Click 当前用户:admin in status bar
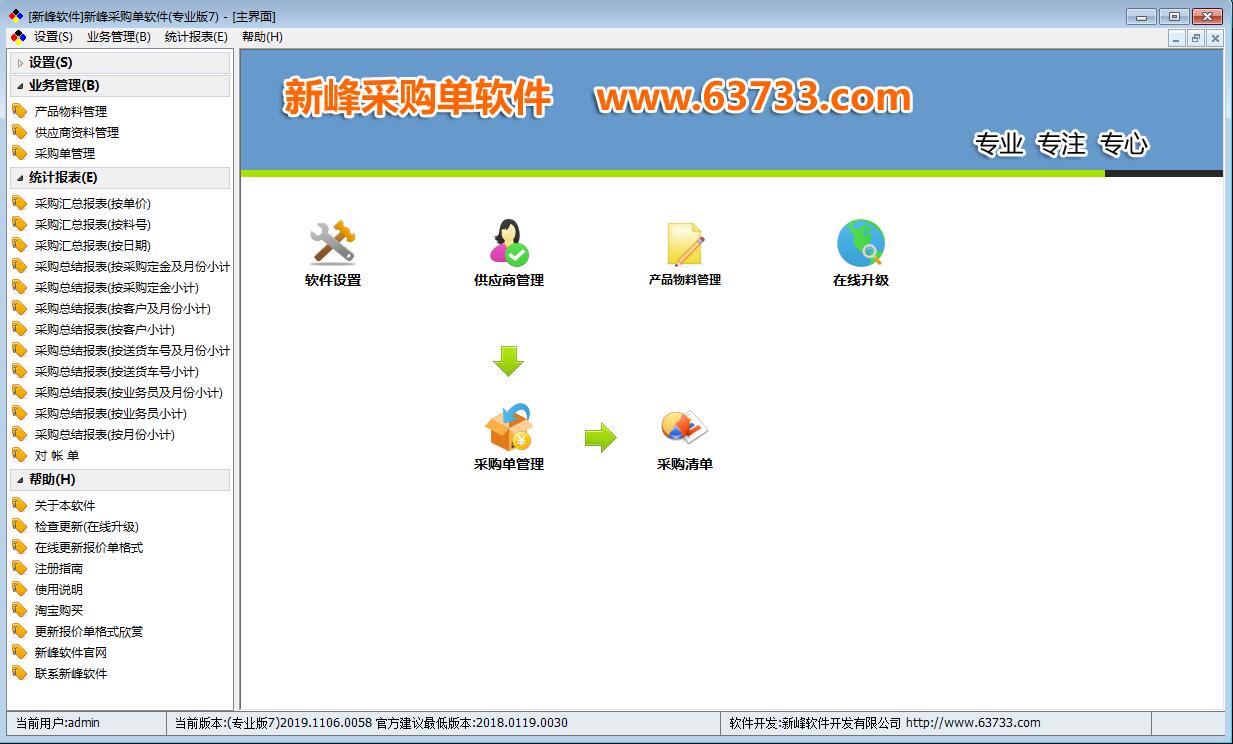 (x=58, y=723)
